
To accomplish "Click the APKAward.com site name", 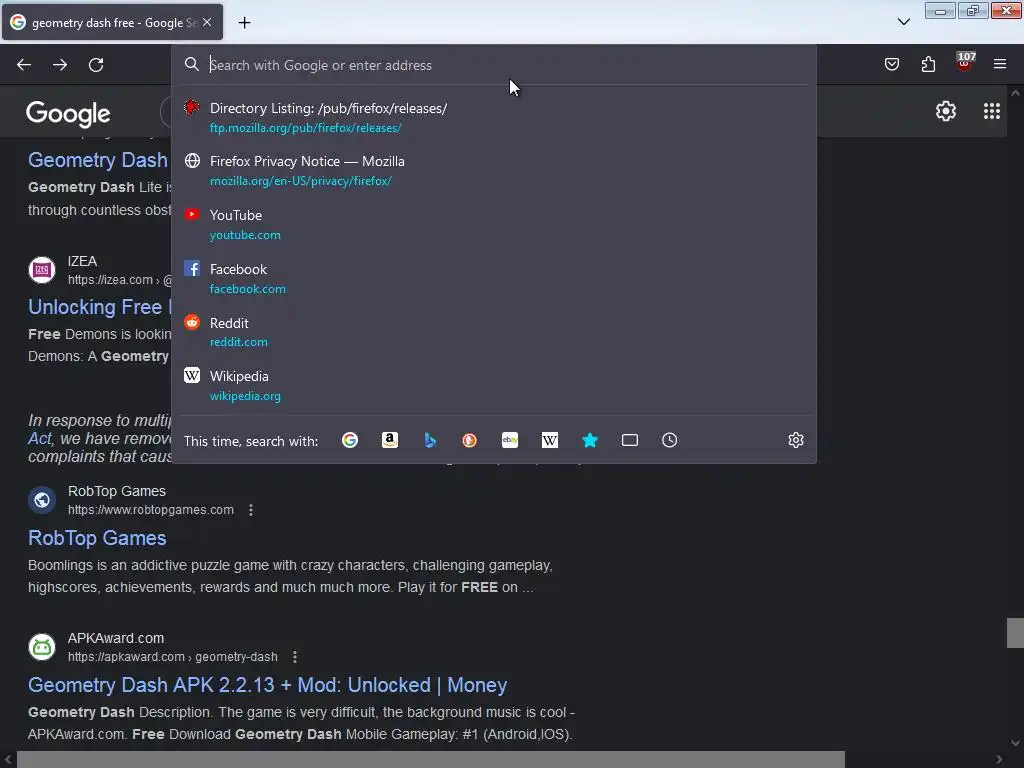I will tap(116, 638).
